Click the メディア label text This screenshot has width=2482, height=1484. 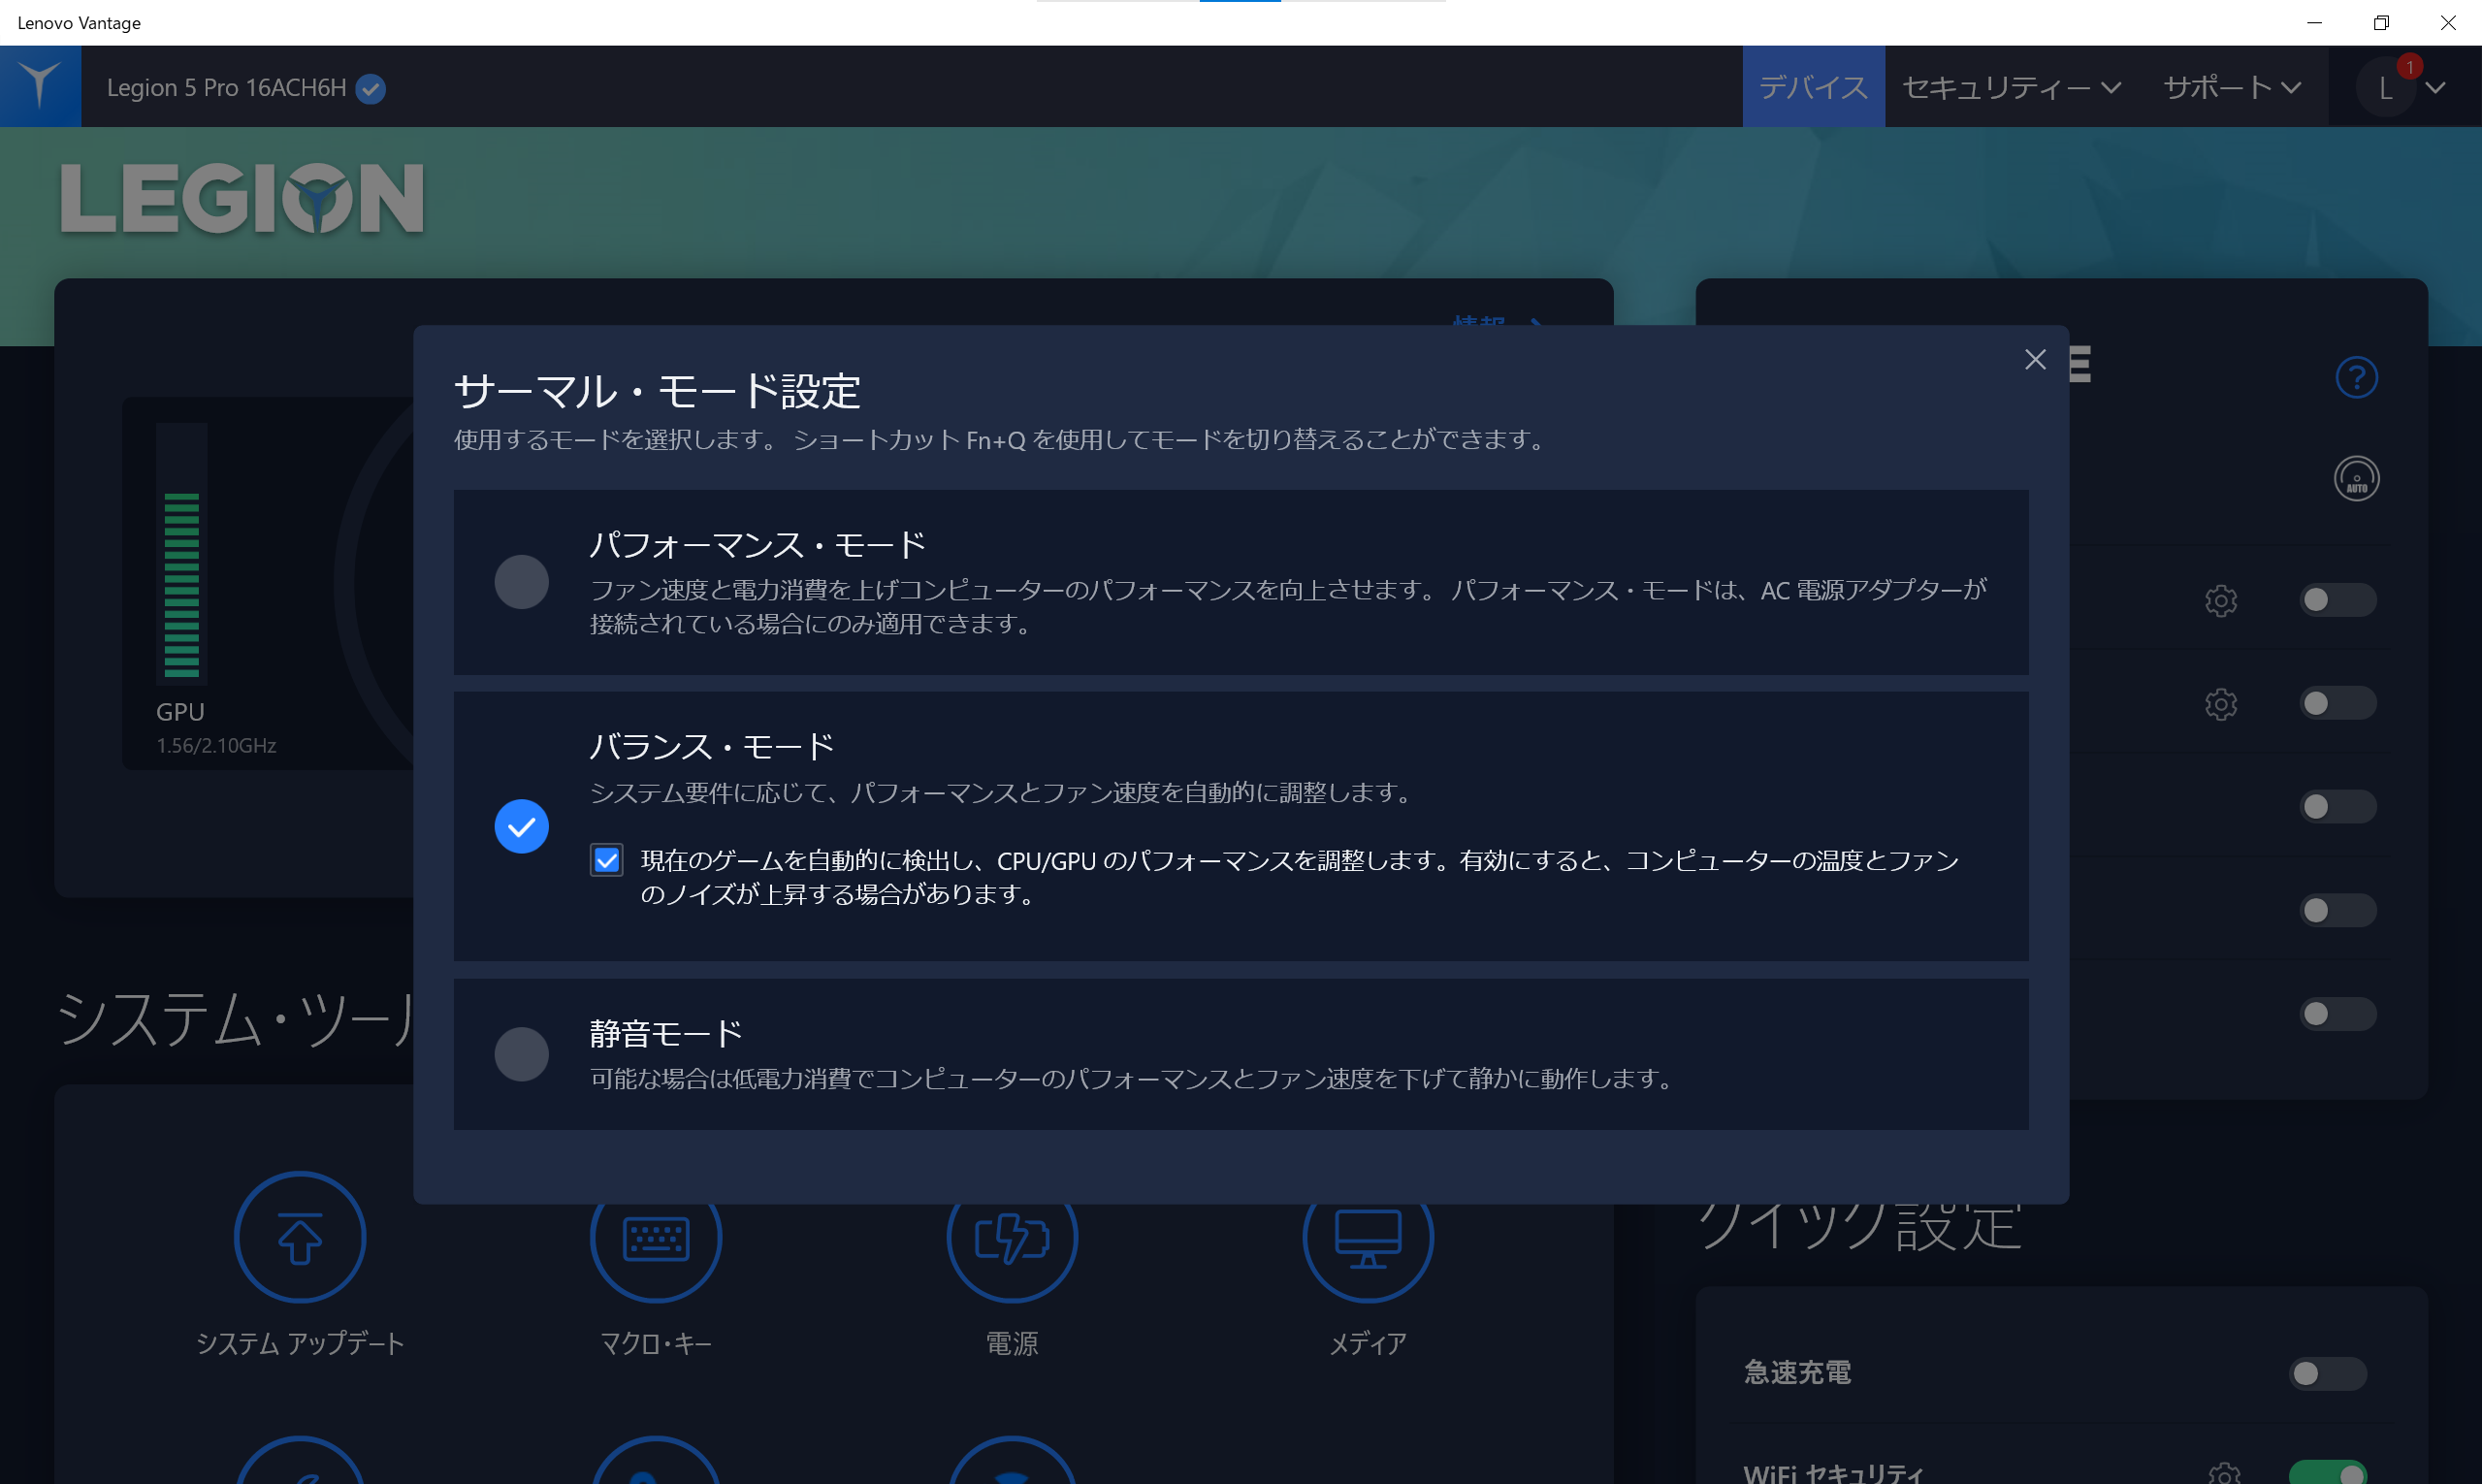pyautogui.click(x=1367, y=1343)
